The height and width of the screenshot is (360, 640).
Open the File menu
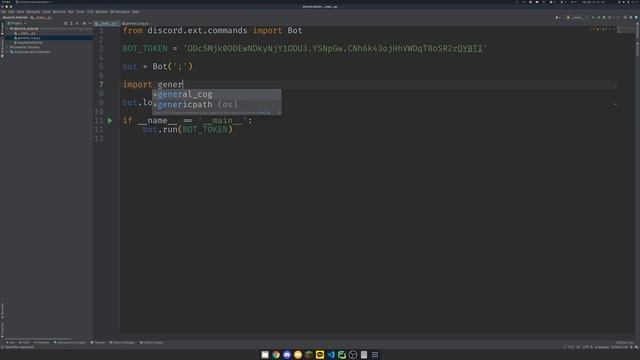tap(4, 12)
